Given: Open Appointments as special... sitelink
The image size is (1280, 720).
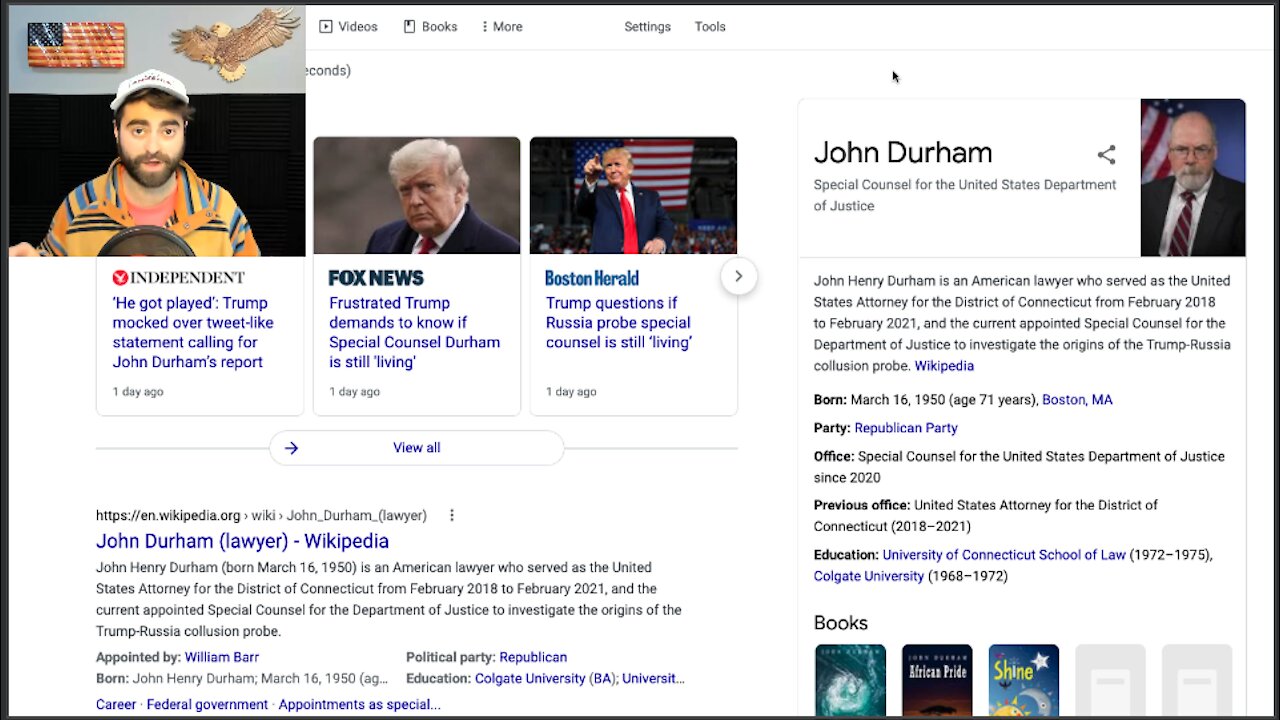Looking at the screenshot, I should click(x=359, y=705).
